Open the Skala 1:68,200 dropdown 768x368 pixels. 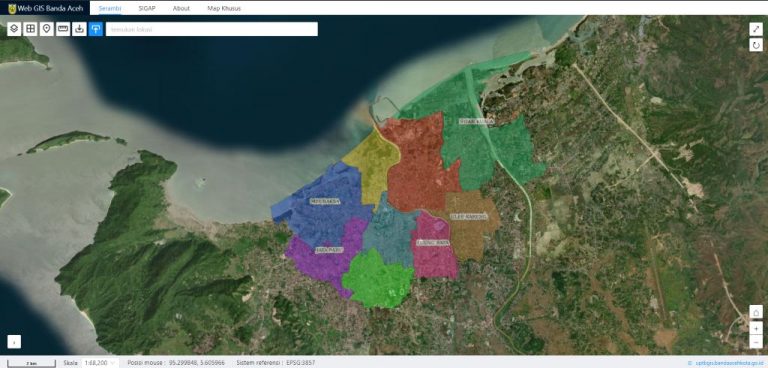100,363
